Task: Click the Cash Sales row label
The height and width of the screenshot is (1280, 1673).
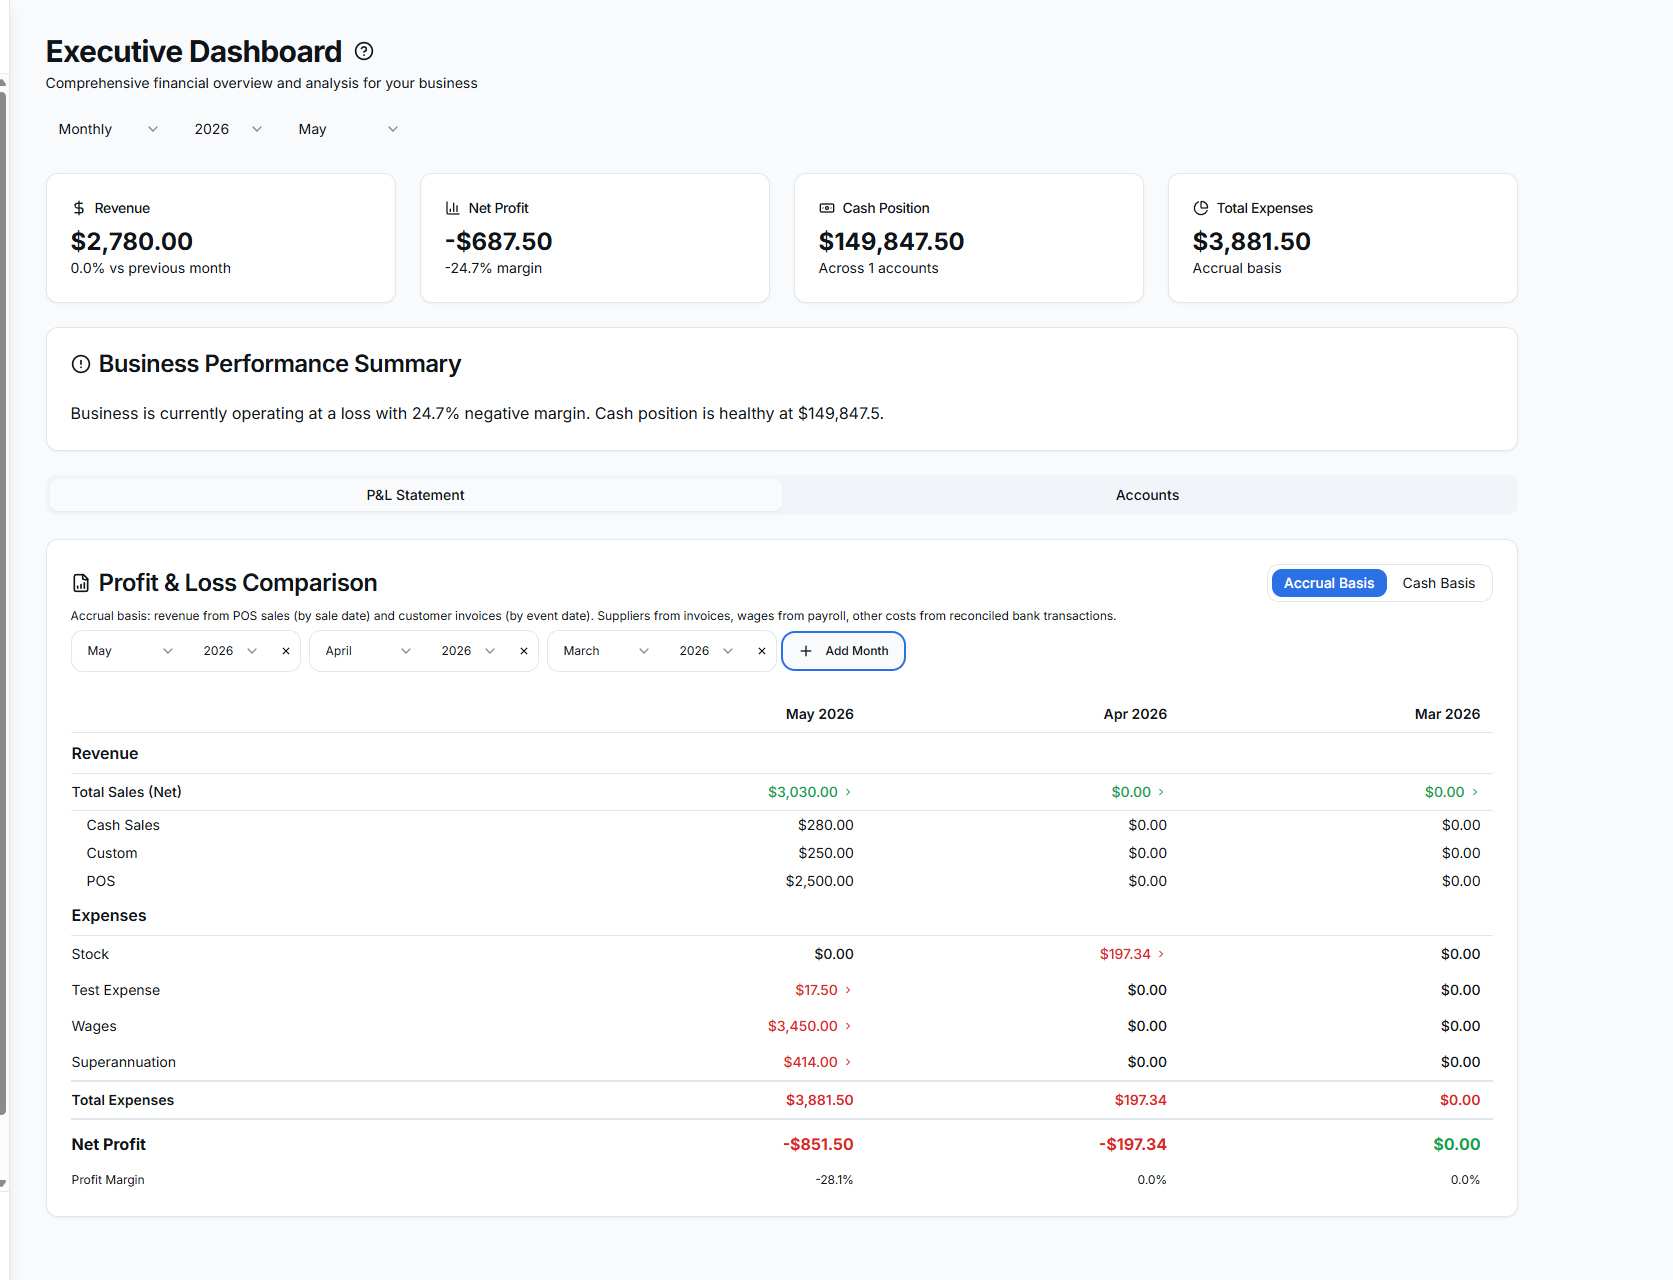Action: pos(123,825)
